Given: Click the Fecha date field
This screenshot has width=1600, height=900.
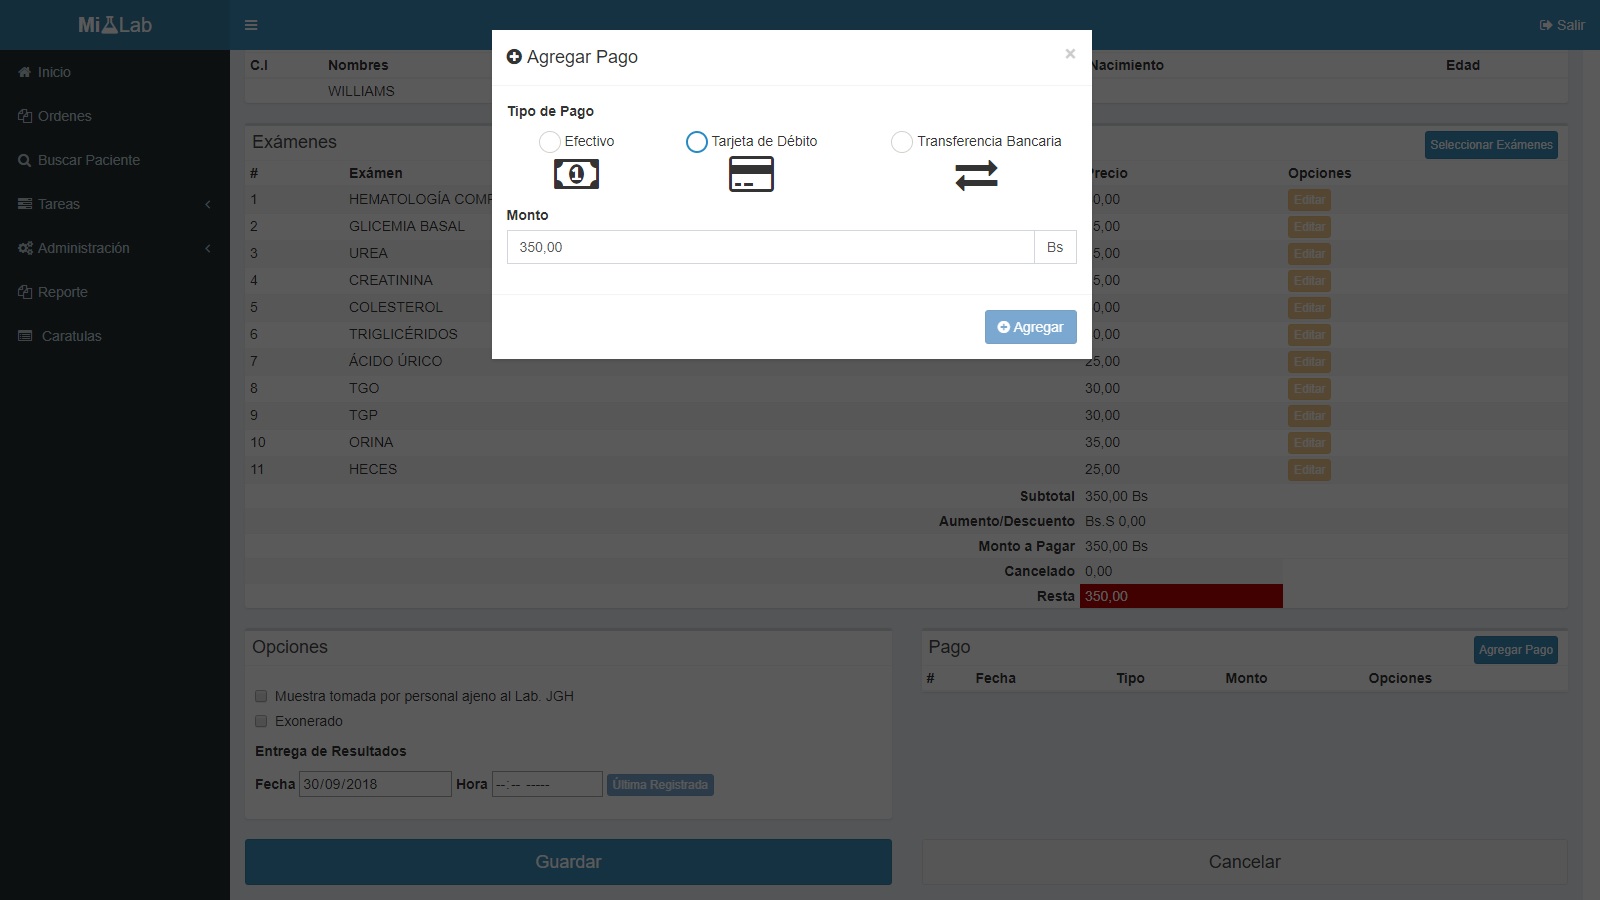Looking at the screenshot, I should pyautogui.click(x=375, y=784).
